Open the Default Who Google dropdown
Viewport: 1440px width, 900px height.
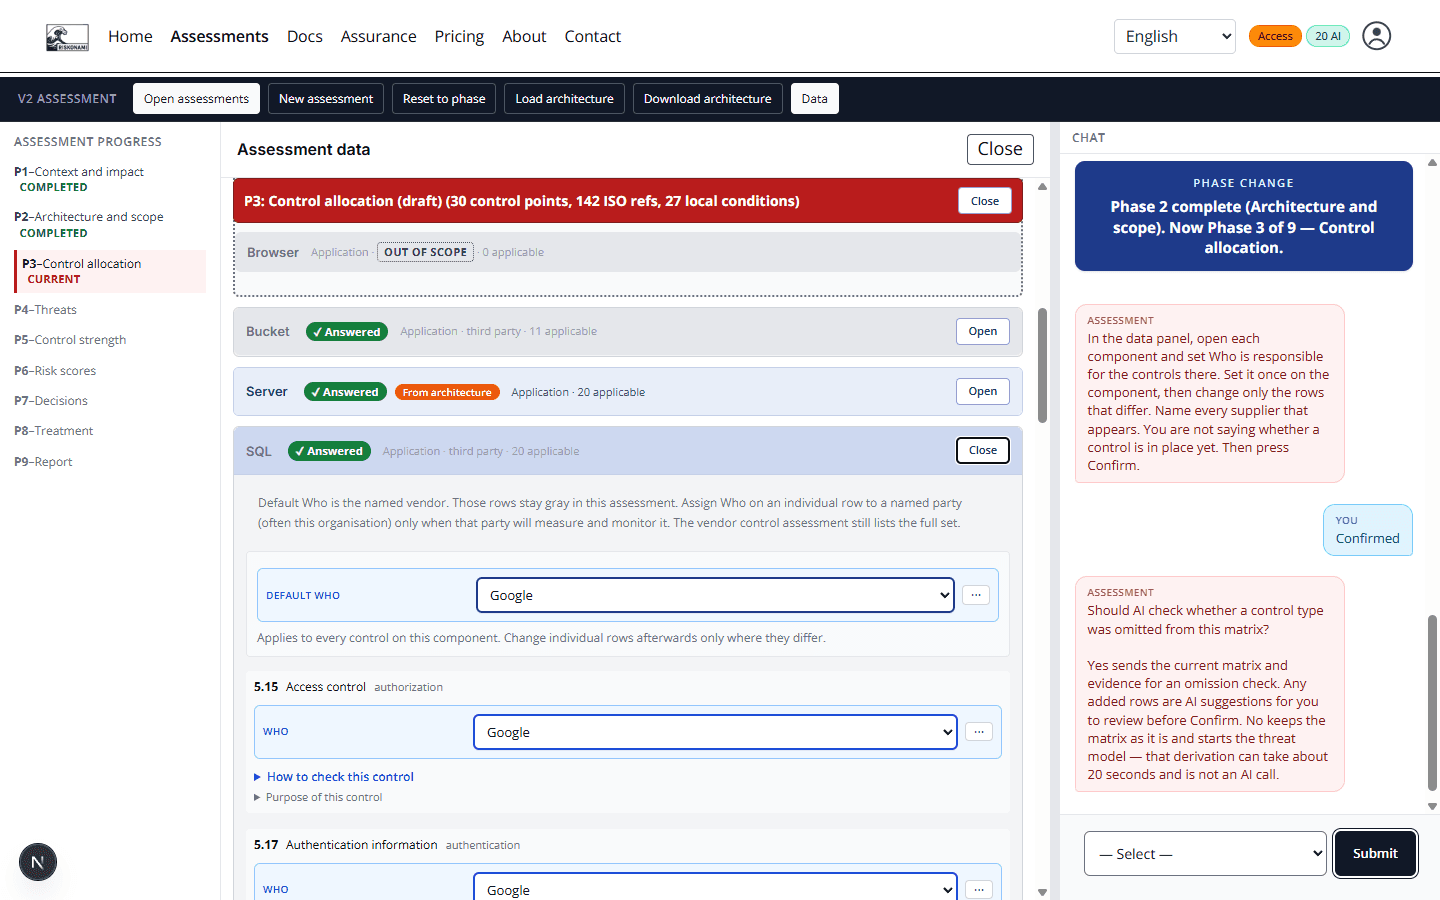(715, 595)
